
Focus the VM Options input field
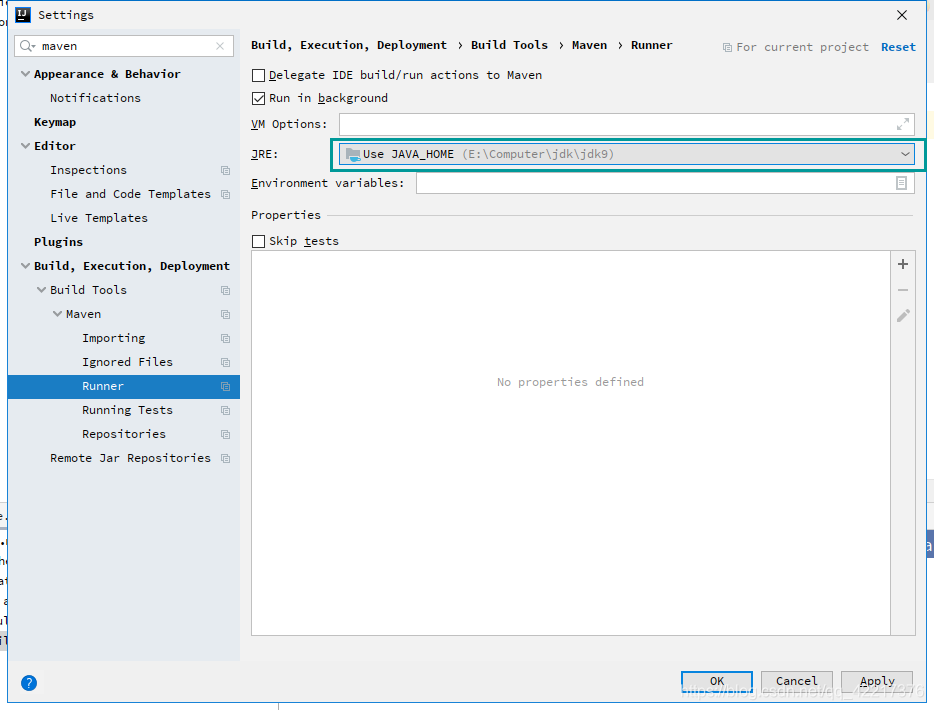(x=627, y=124)
